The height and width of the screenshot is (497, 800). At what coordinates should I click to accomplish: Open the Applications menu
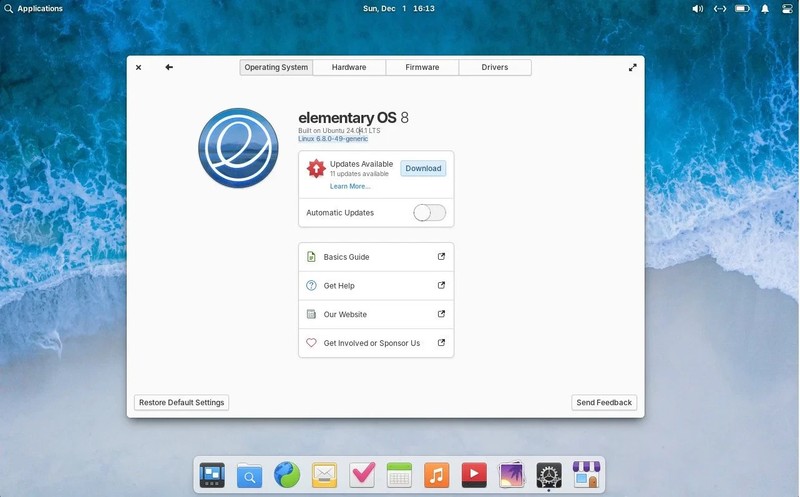click(34, 9)
